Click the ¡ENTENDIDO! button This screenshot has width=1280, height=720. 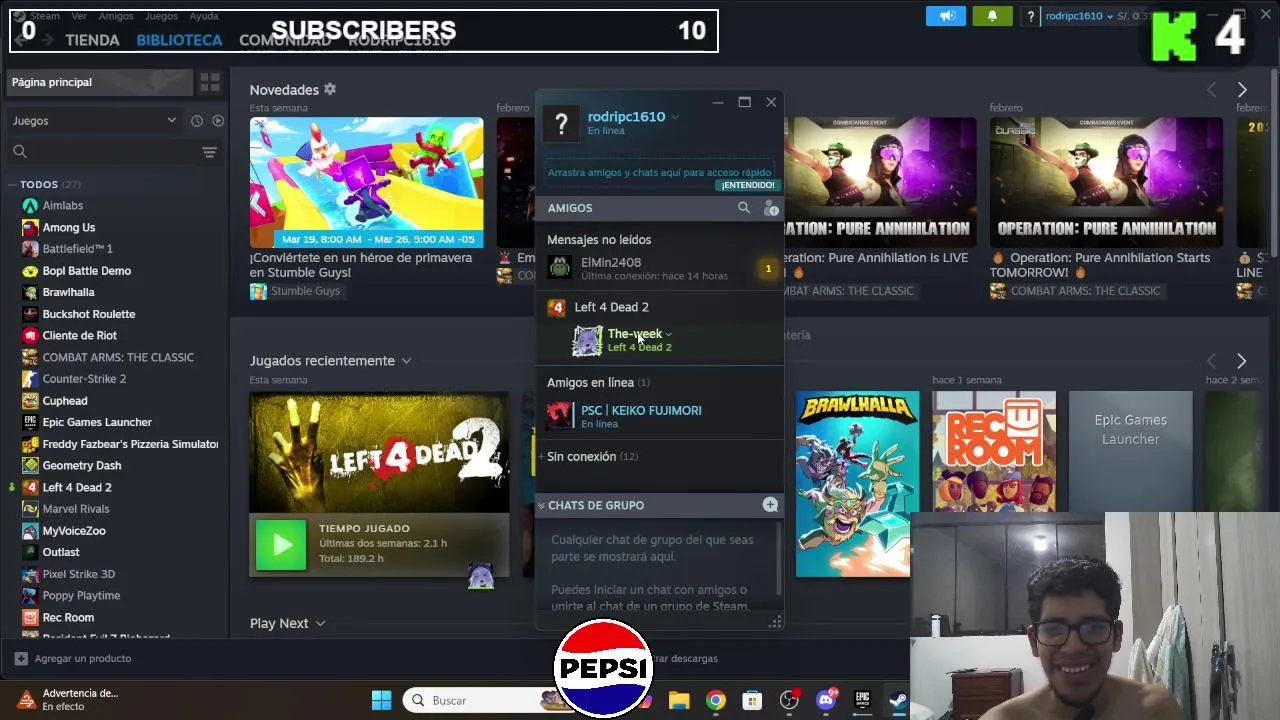(748, 185)
